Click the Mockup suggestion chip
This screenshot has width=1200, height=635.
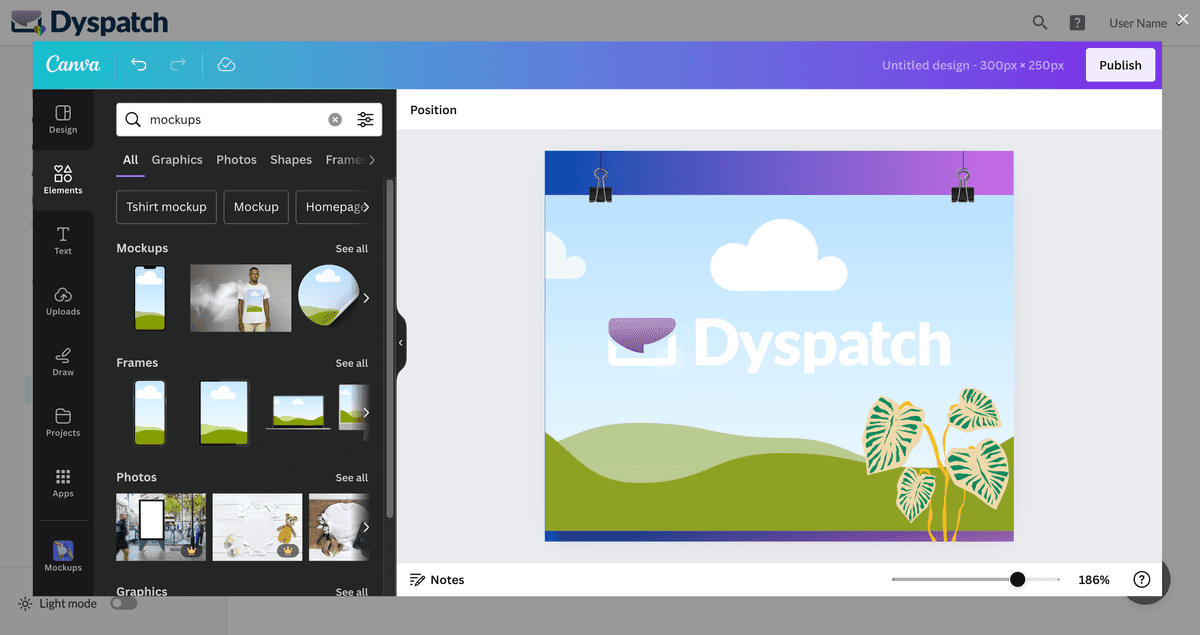click(x=256, y=207)
